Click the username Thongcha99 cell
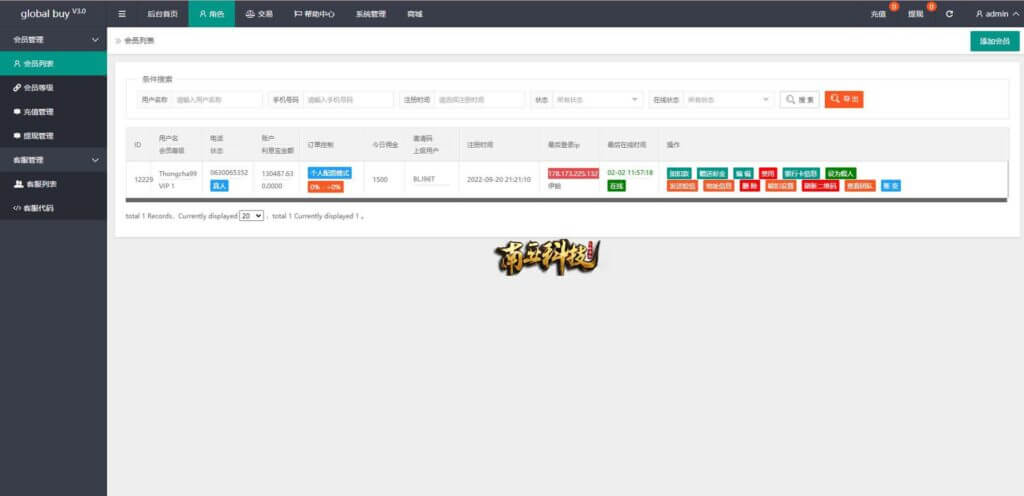 pos(178,174)
